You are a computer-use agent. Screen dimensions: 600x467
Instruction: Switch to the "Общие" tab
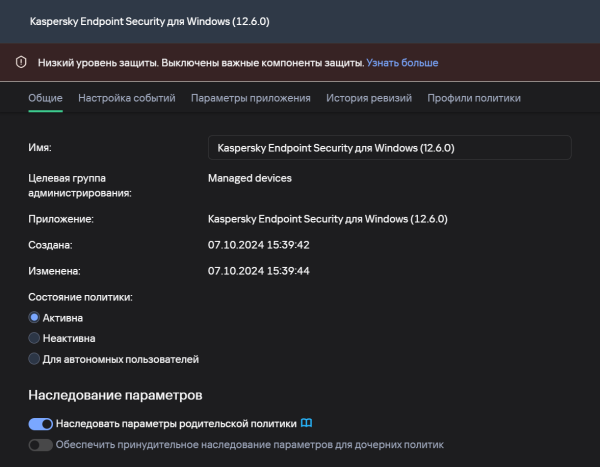[x=46, y=98]
